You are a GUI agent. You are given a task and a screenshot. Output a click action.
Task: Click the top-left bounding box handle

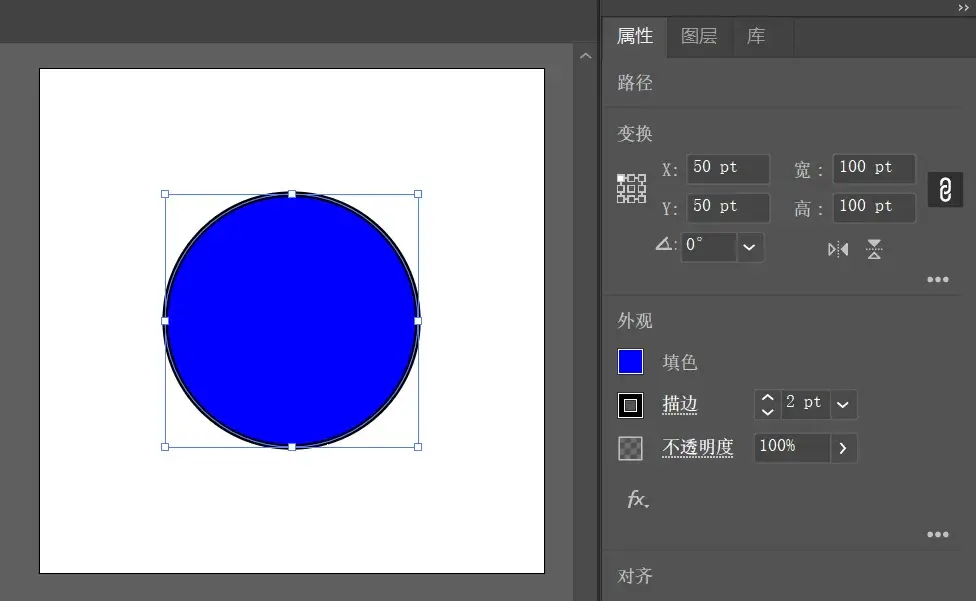[x=165, y=194]
